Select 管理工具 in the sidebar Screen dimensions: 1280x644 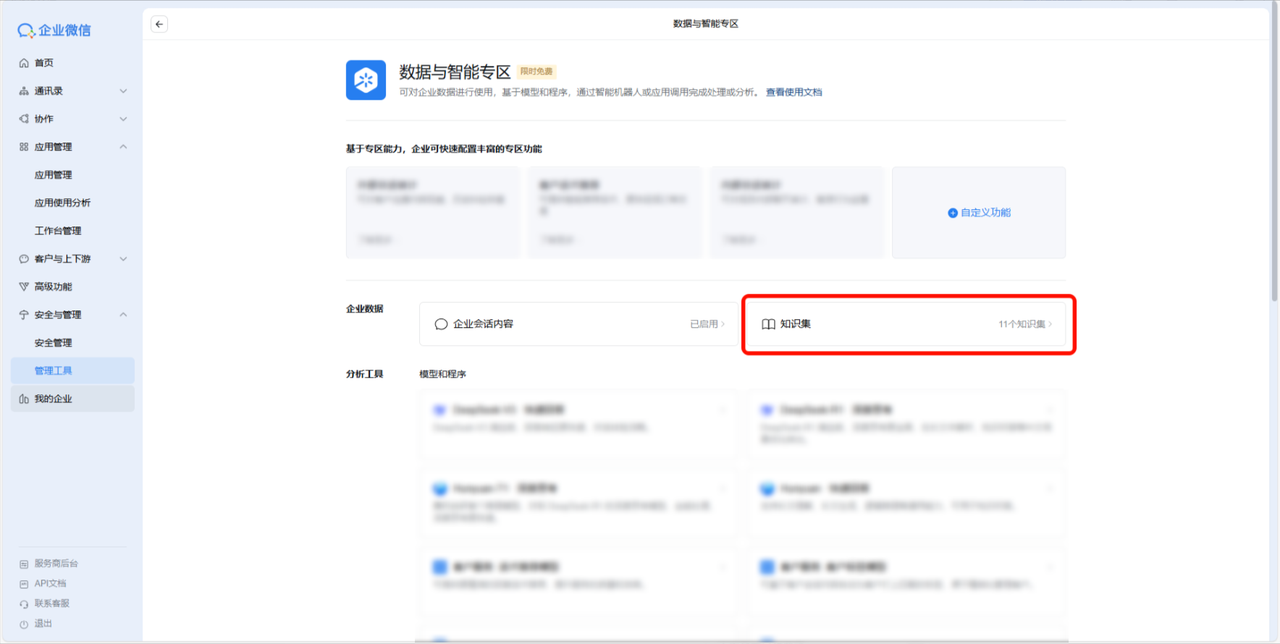pyautogui.click(x=53, y=371)
